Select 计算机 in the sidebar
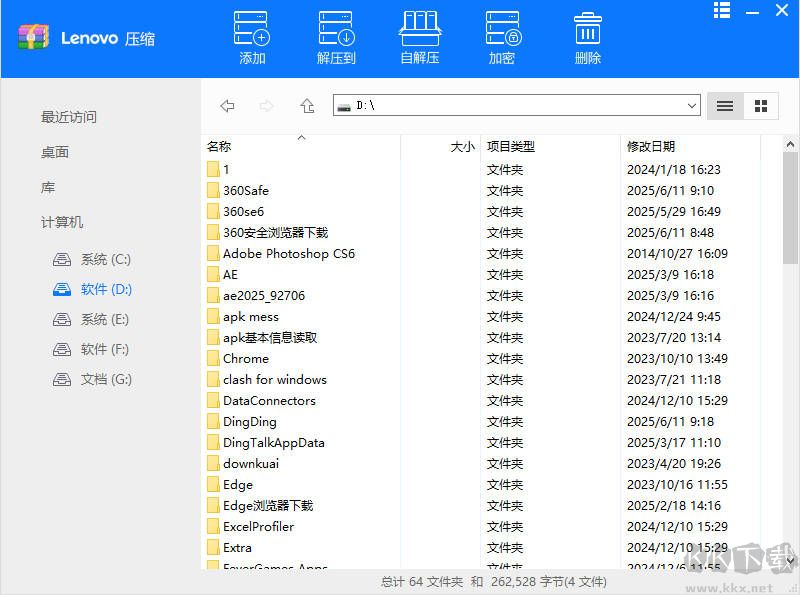This screenshot has width=800, height=595. coord(62,222)
